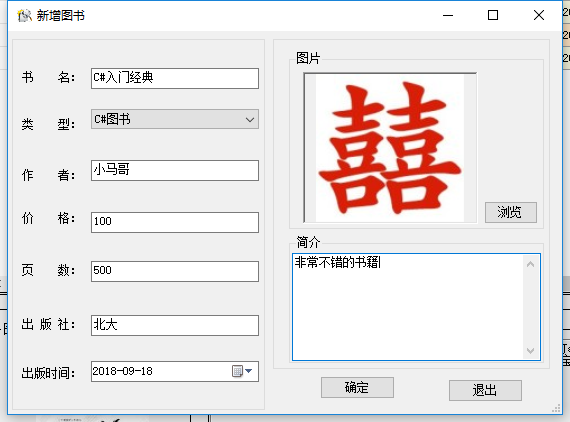Minimize the 新增图书 window
Image resolution: width=570 pixels, height=422 pixels.
coord(448,15)
